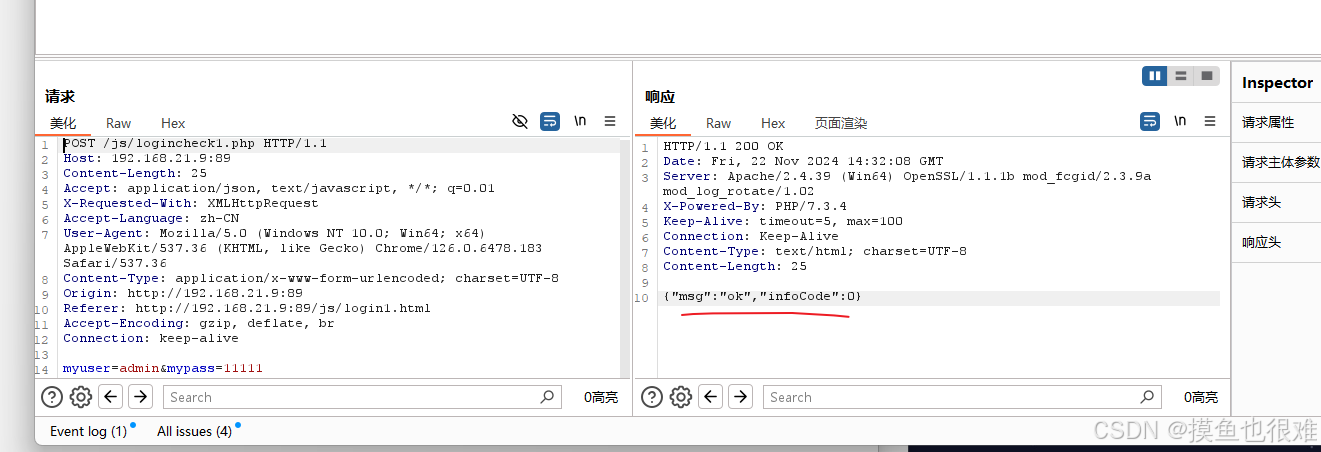Go to previous match in request search
This screenshot has width=1321, height=452.
(111, 397)
